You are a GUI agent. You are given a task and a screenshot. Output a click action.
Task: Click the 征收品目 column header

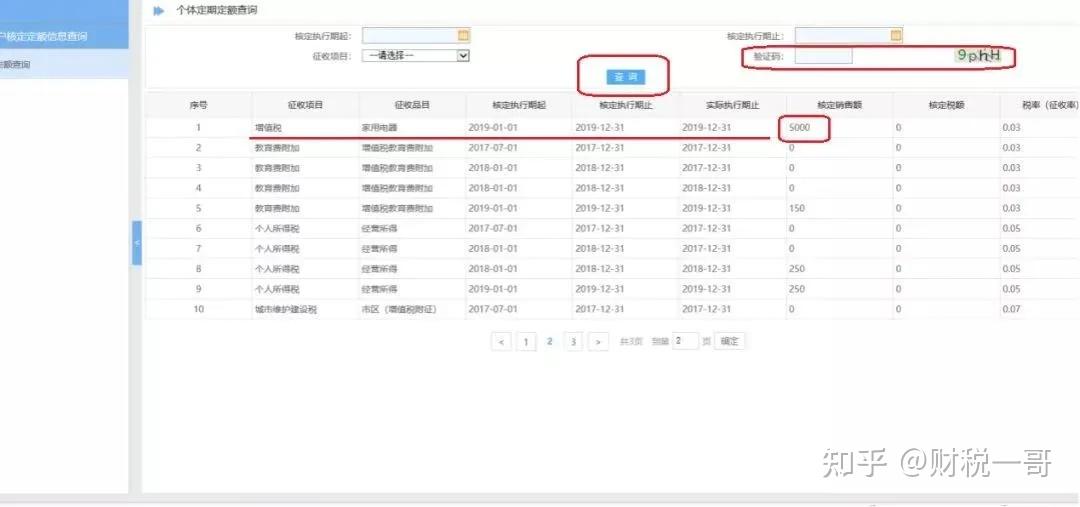(x=413, y=105)
